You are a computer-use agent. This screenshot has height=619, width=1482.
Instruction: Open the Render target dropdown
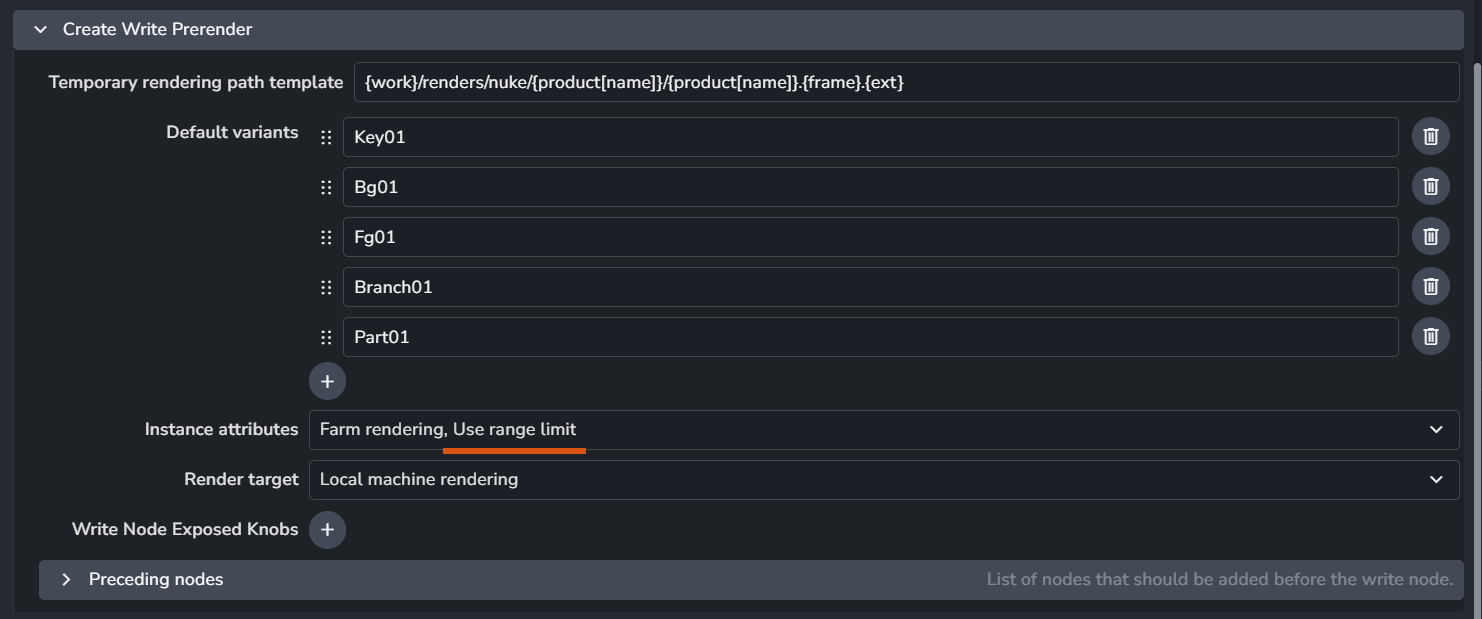[883, 480]
